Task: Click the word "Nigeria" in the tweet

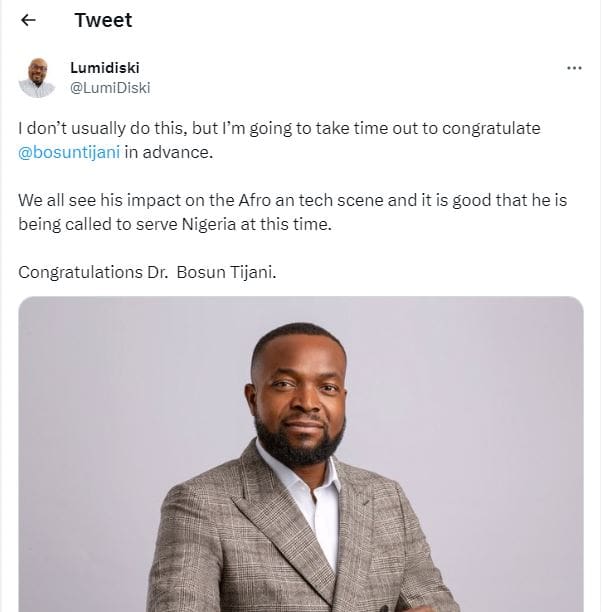Action: [x=209, y=224]
